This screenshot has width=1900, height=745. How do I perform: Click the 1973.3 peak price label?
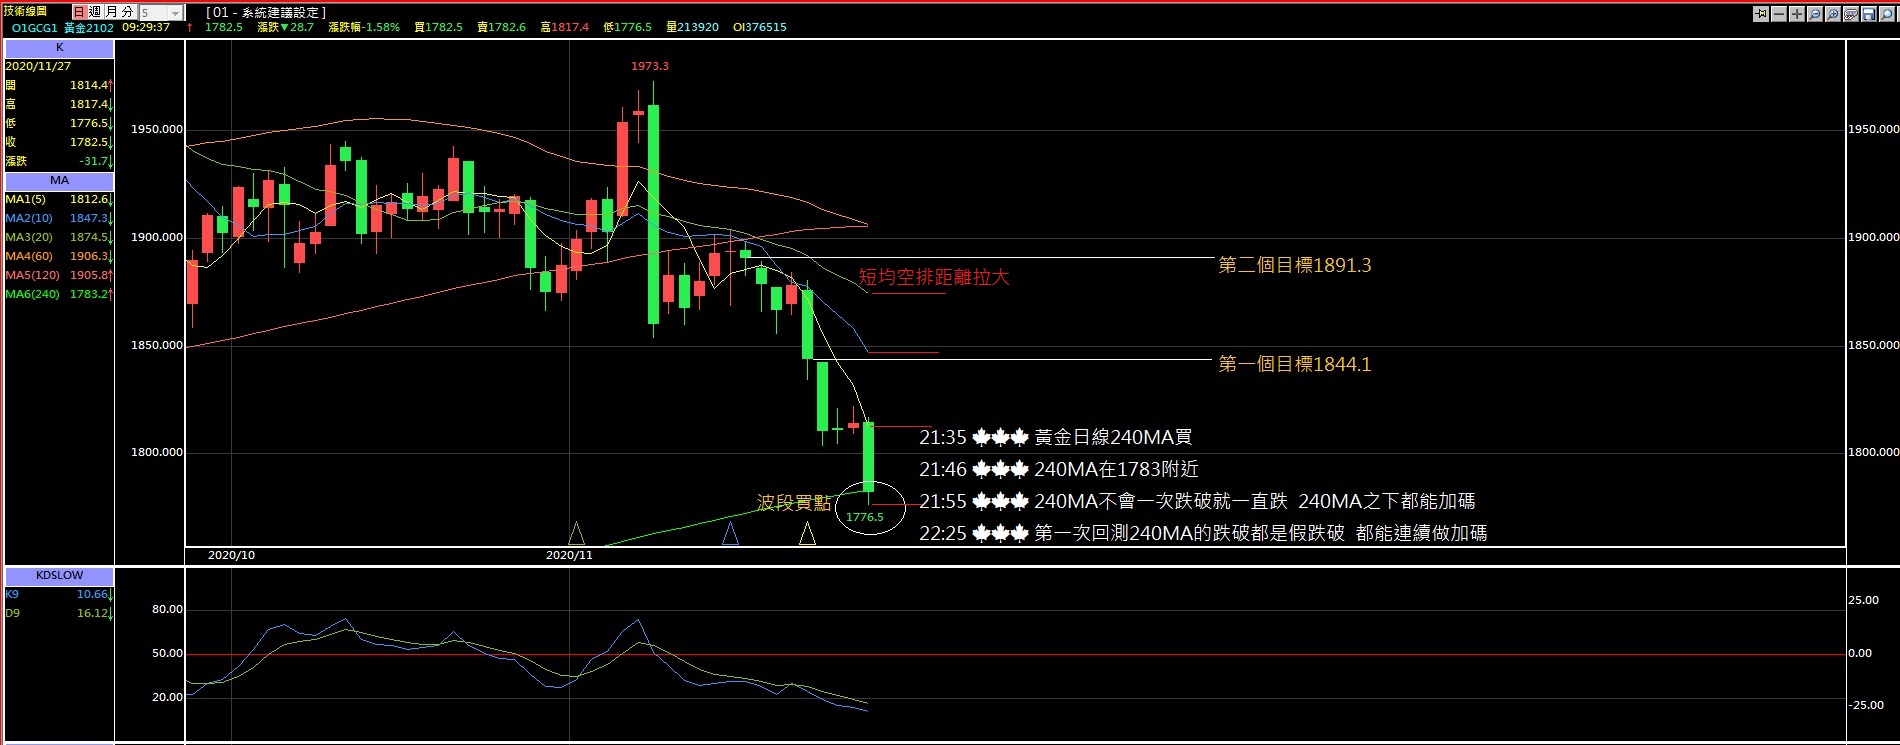(x=650, y=66)
